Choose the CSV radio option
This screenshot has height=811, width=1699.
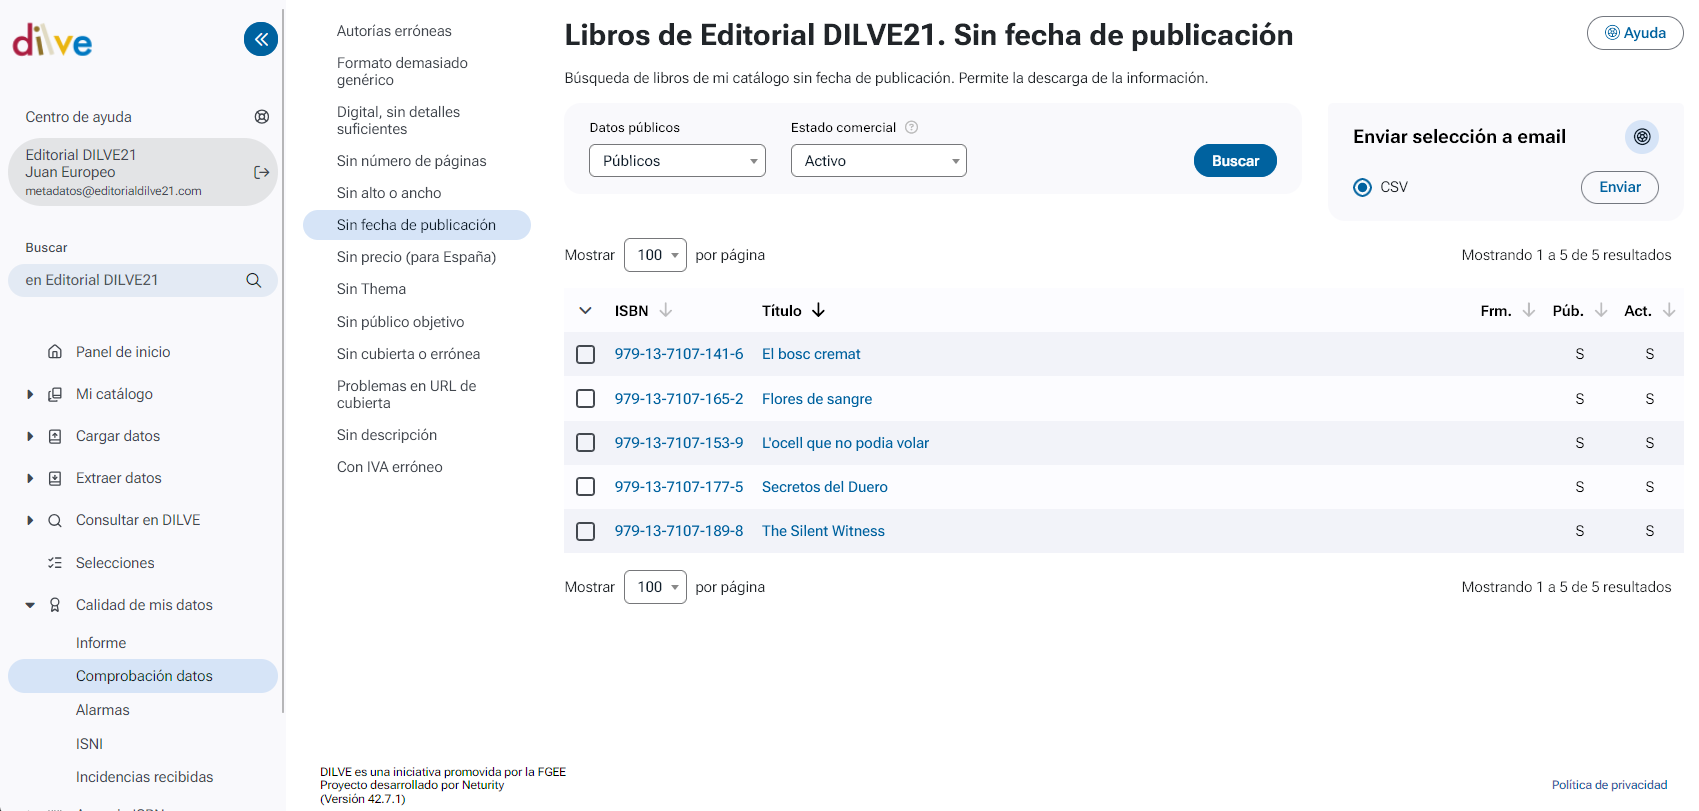(x=1362, y=187)
